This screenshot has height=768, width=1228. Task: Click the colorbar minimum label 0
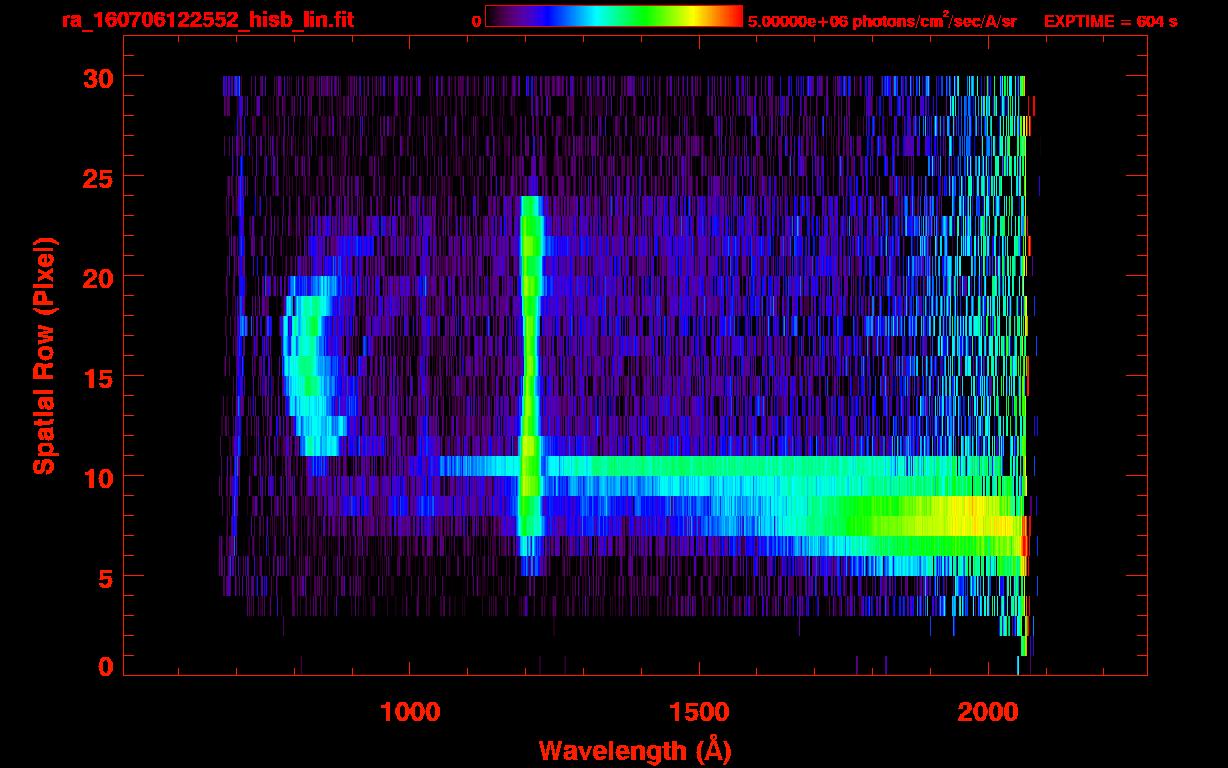click(x=476, y=21)
